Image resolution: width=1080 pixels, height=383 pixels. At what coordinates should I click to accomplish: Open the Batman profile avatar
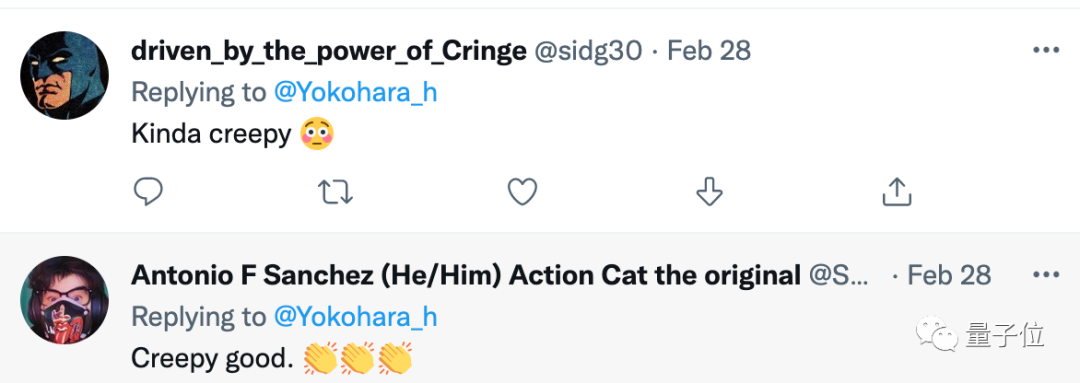[x=64, y=76]
